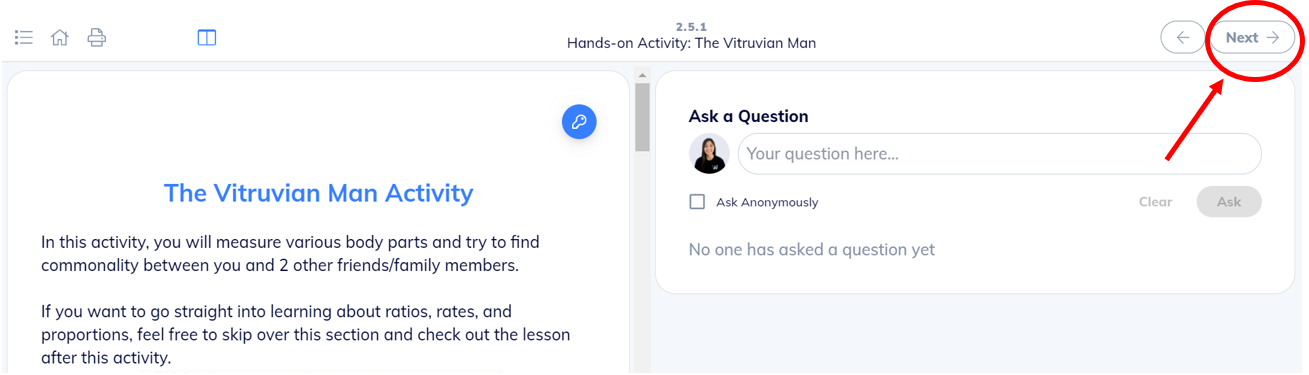Screen dimensions: 1309x375
Task: Click 'No one has asked a question yet'
Action: 812,249
